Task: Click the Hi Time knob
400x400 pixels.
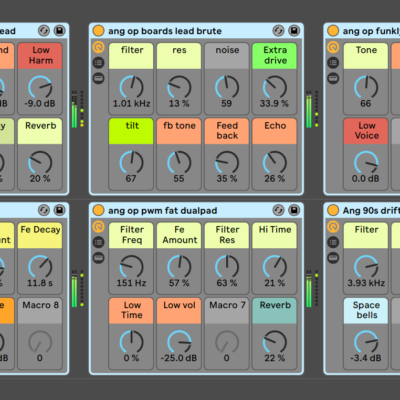Action: (x=275, y=267)
